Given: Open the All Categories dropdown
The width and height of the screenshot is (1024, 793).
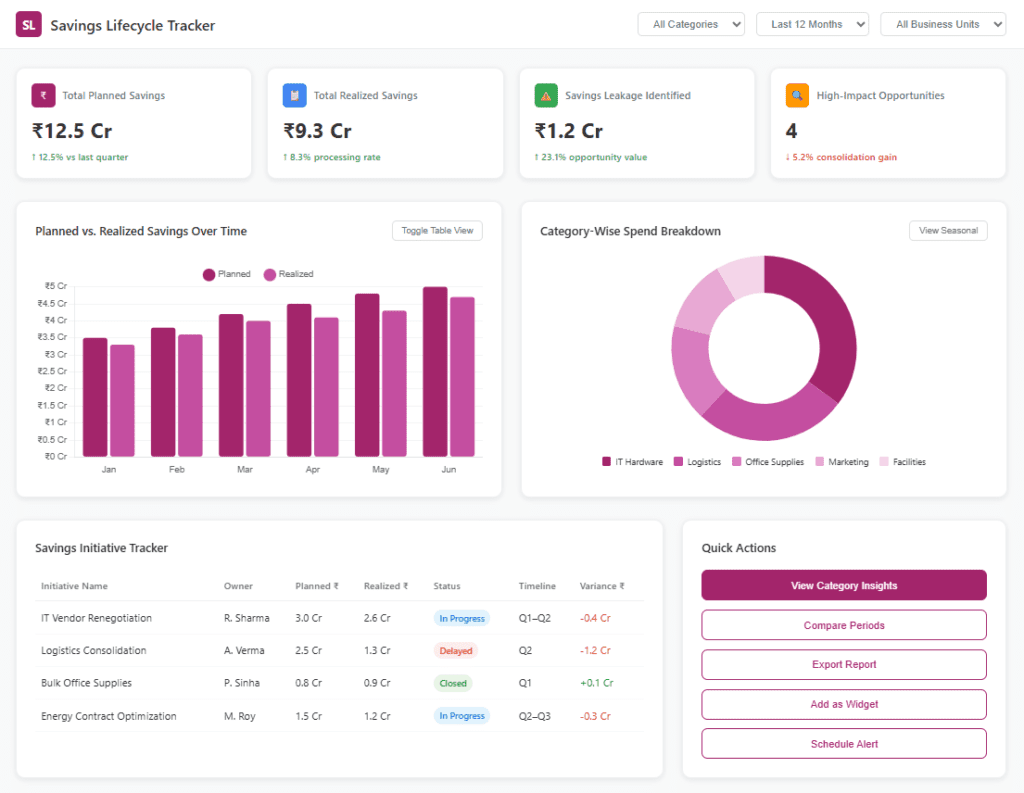Looking at the screenshot, I should [691, 24].
